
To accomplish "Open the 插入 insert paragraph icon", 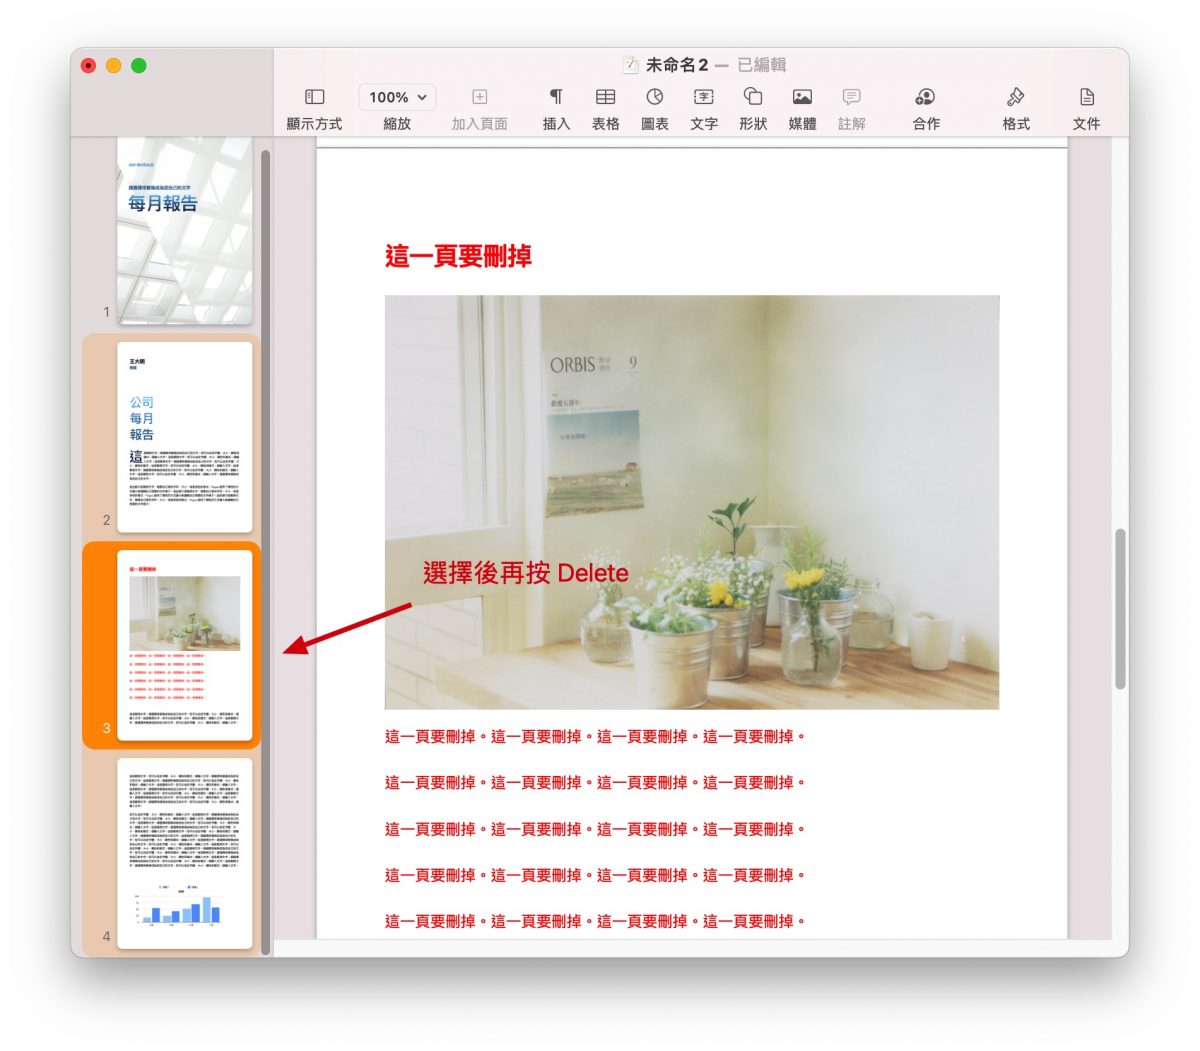I will pos(556,97).
